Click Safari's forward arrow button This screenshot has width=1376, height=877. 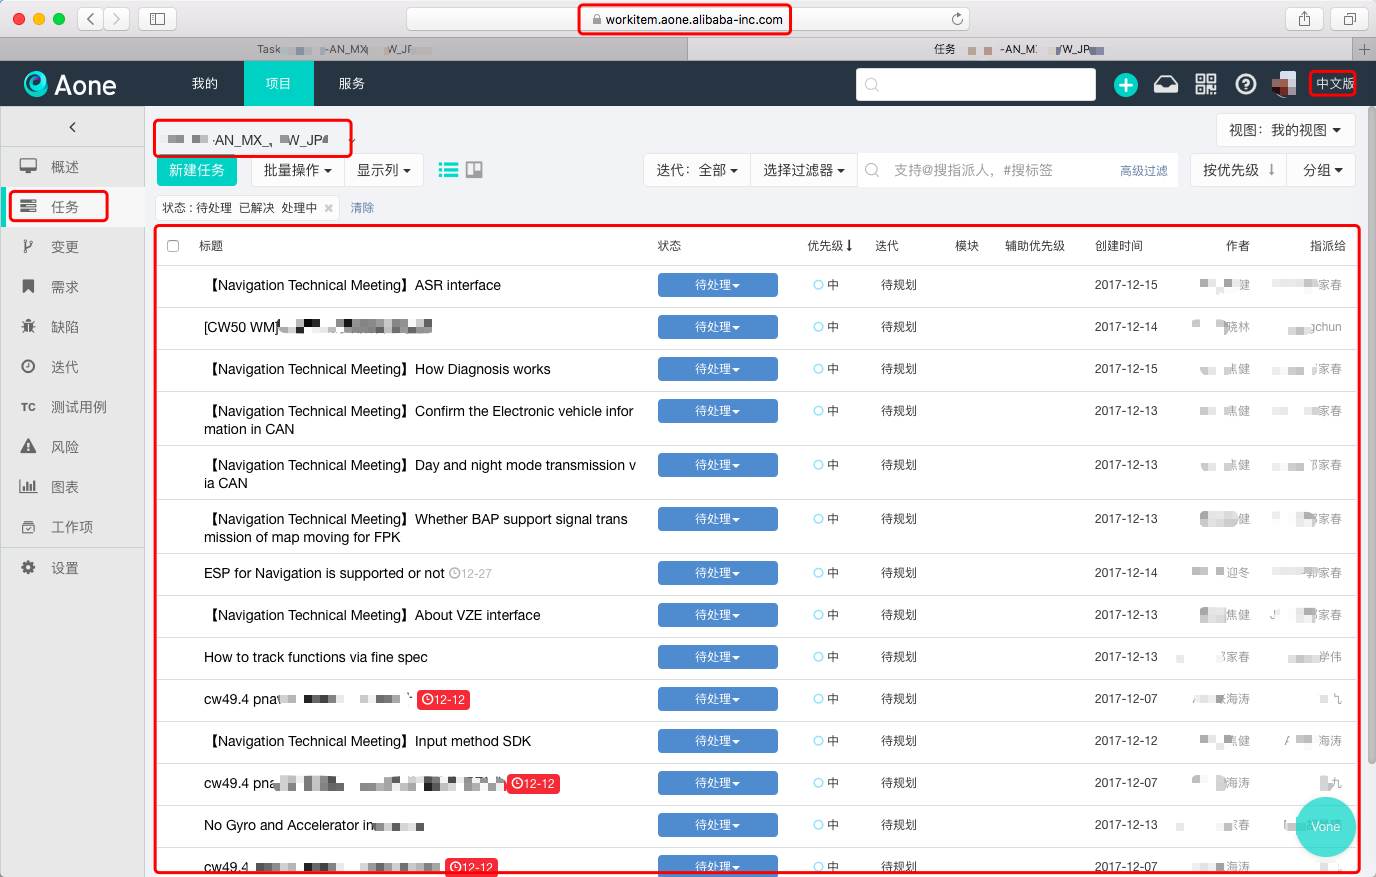coord(117,18)
